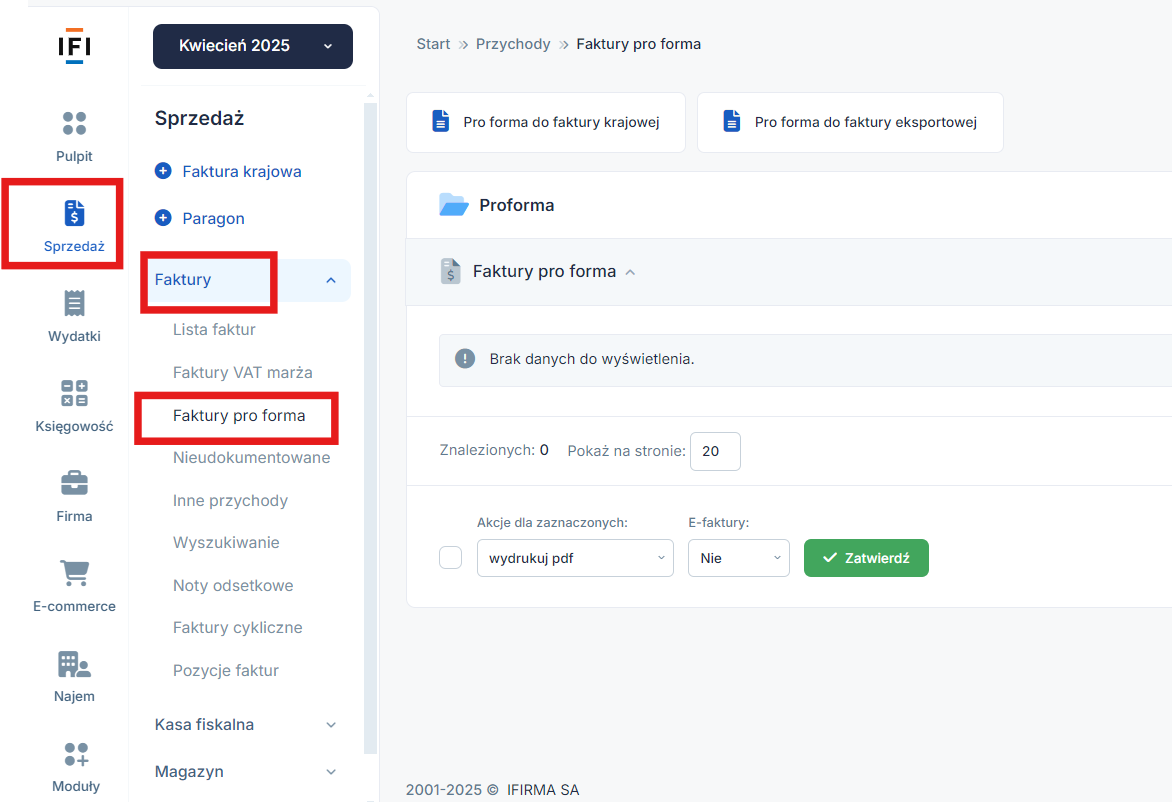Click the Faktury pro forma breadcrumb text
Viewport: 1172px width, 802px height.
pos(638,44)
